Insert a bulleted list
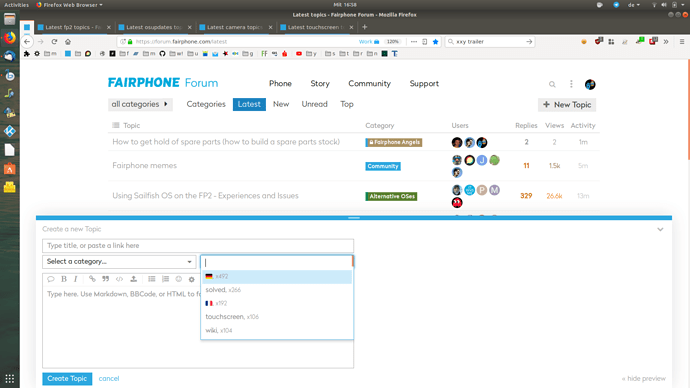The image size is (690, 388). (152, 279)
